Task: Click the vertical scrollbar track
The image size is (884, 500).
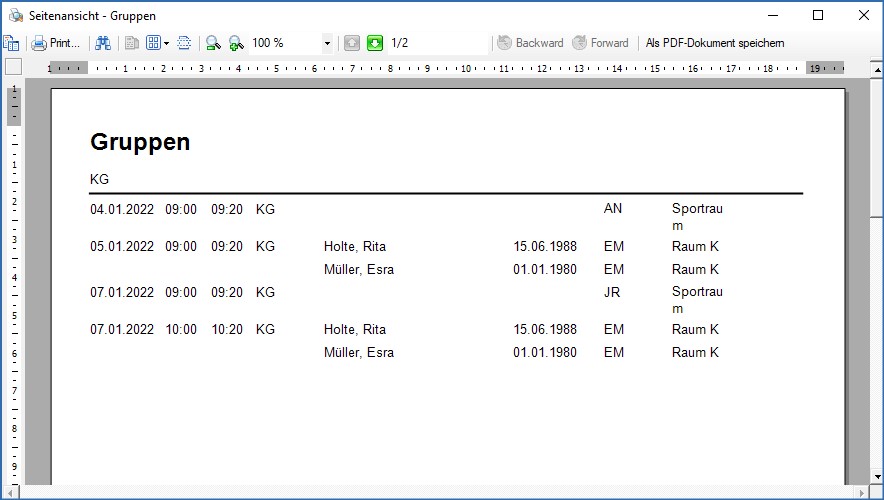Action: tap(876, 350)
